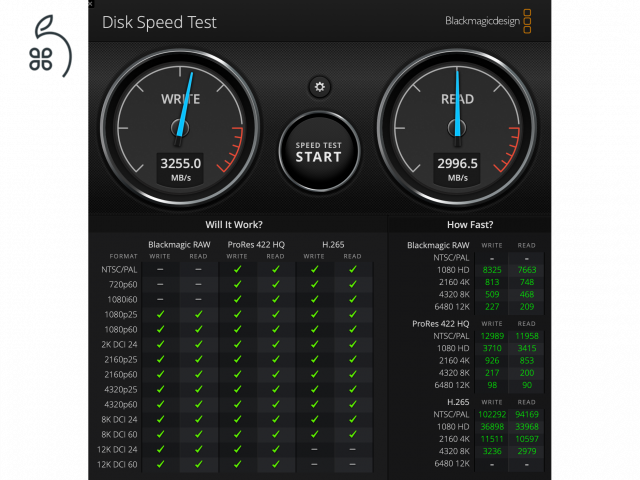
Task: Open the gear settings icon
Action: point(320,87)
